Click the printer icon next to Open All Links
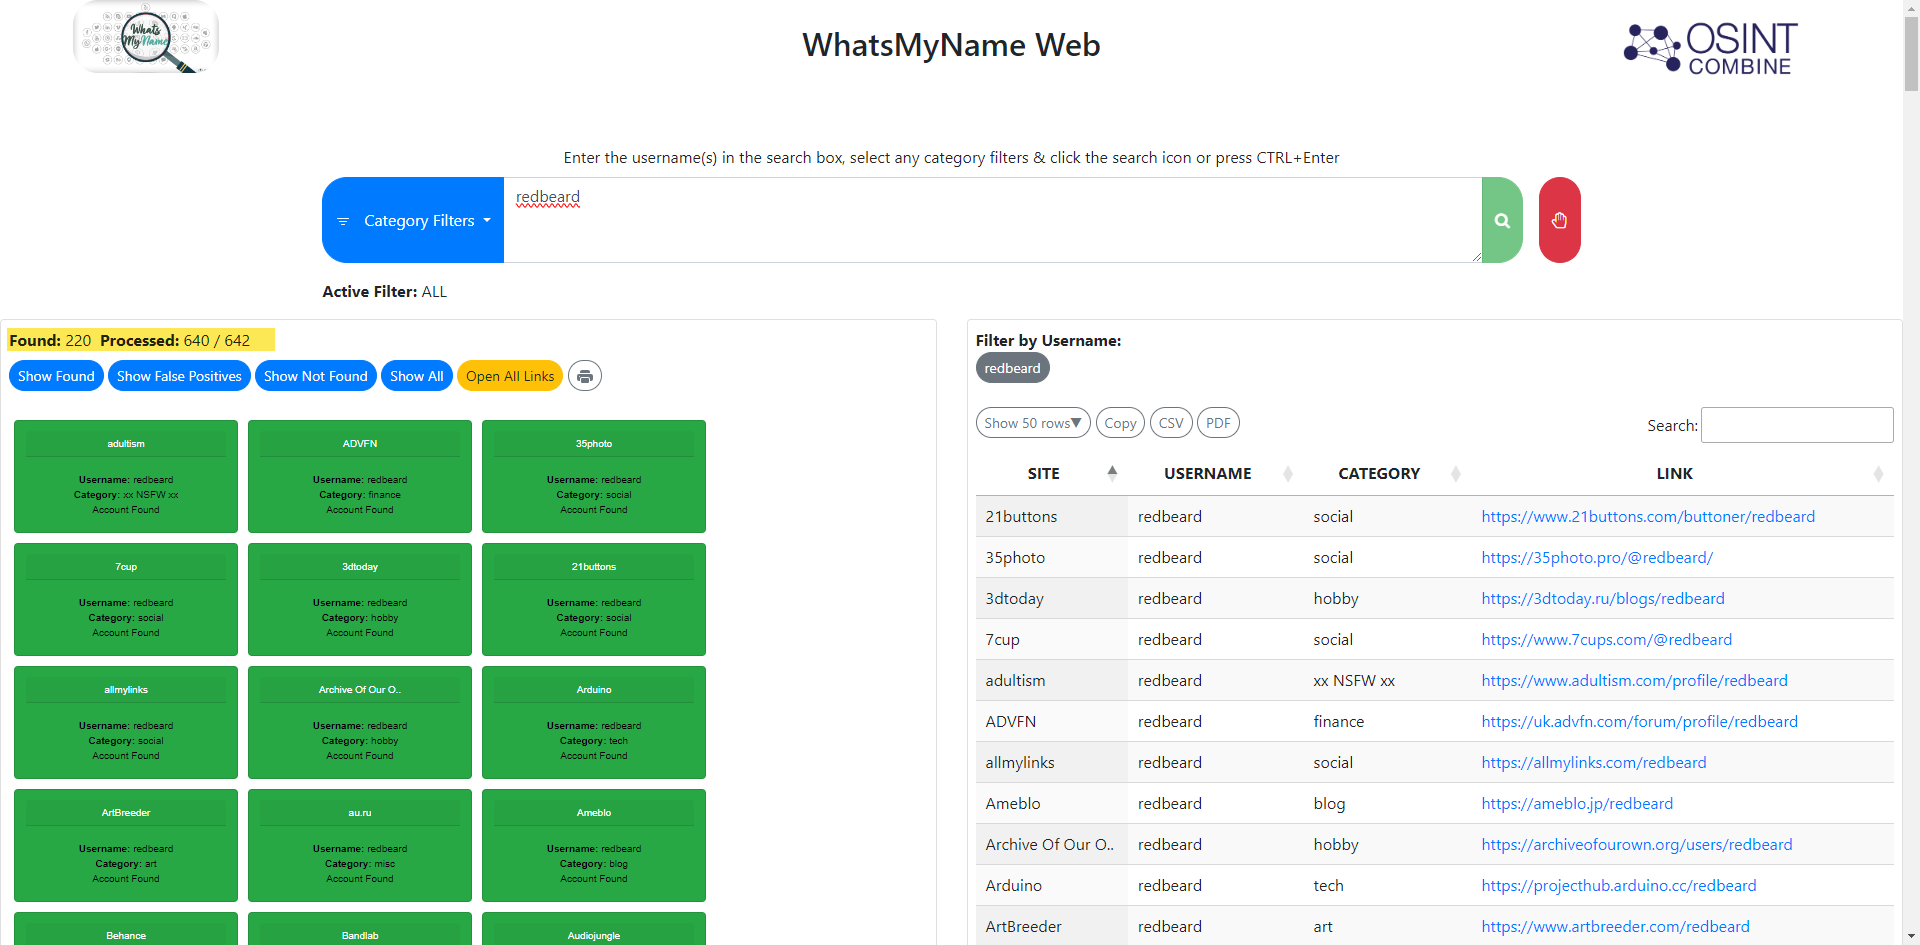 pos(584,375)
